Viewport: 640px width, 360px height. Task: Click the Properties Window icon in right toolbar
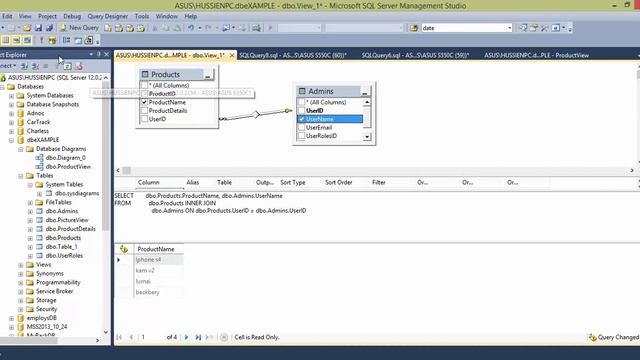(x=533, y=28)
